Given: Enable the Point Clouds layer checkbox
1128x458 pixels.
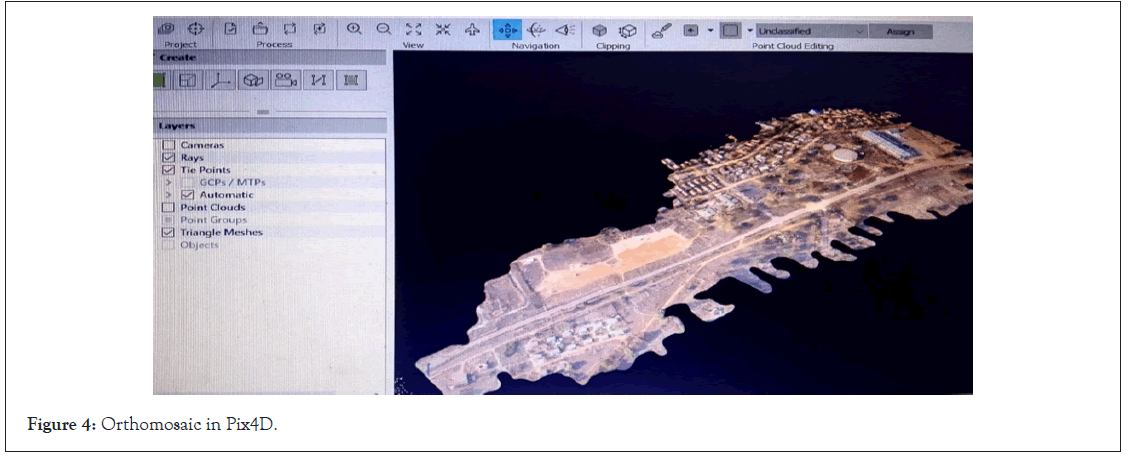Looking at the screenshot, I should pos(168,207).
